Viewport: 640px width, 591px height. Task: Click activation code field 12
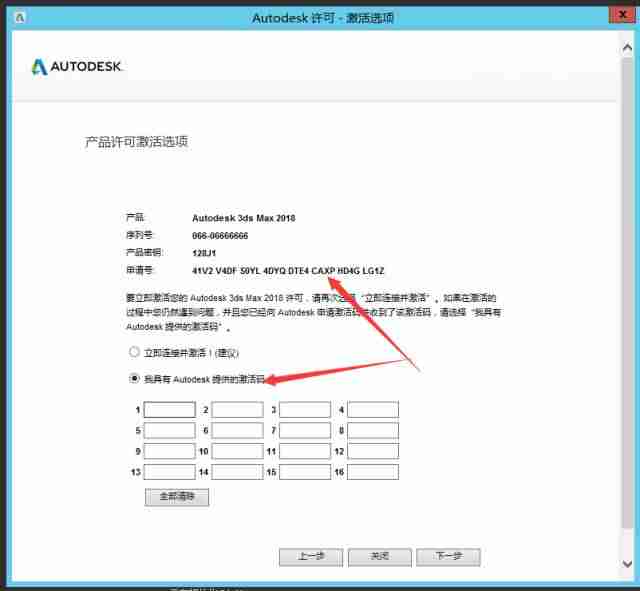point(373,451)
